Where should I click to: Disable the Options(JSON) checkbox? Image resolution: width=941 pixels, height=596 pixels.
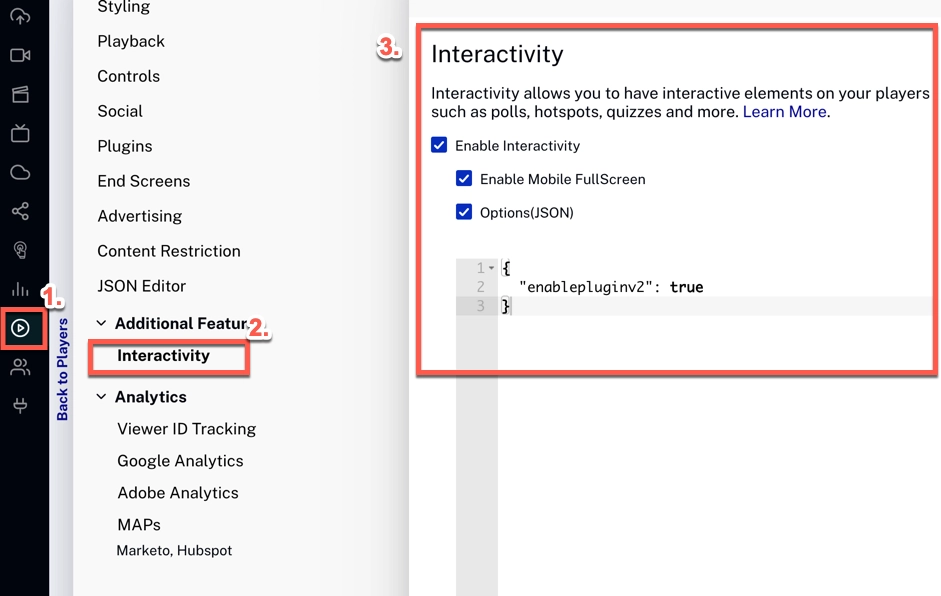click(464, 212)
